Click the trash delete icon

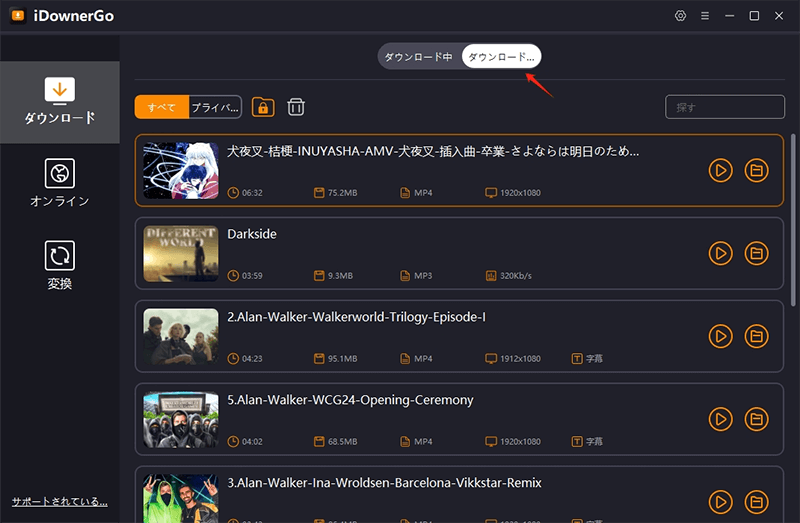pos(296,107)
